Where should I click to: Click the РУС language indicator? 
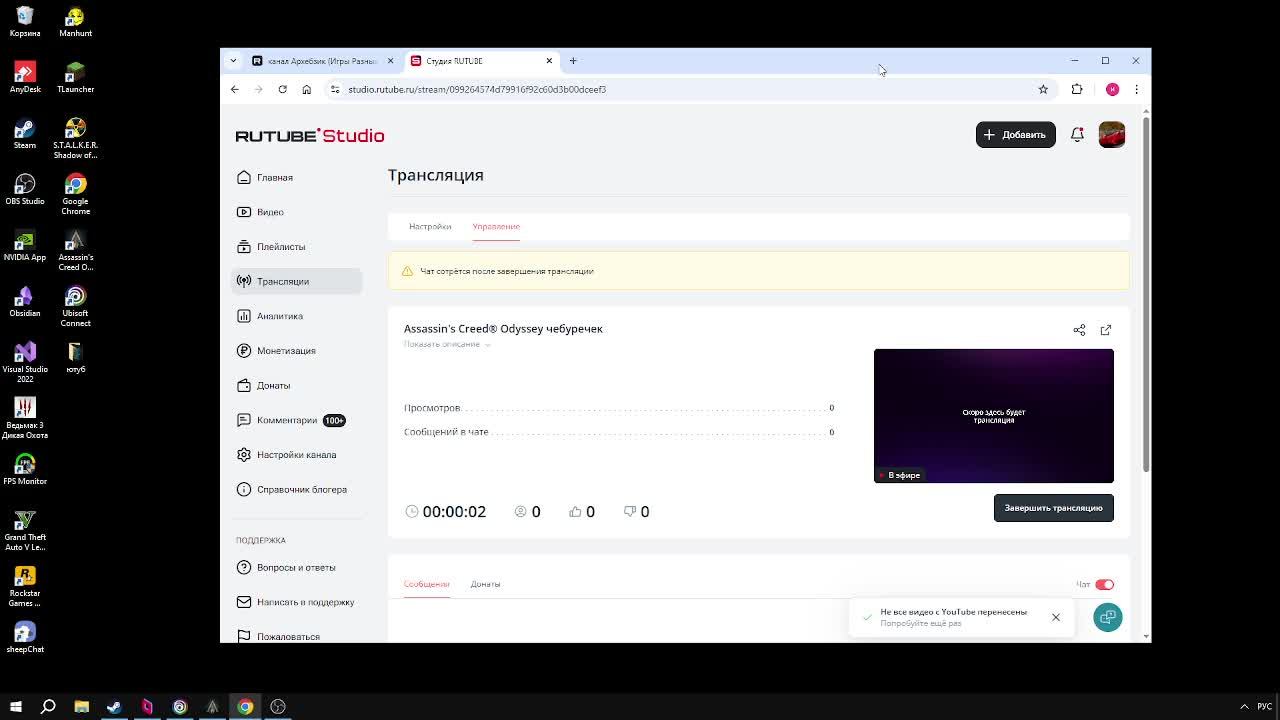[x=1265, y=707]
